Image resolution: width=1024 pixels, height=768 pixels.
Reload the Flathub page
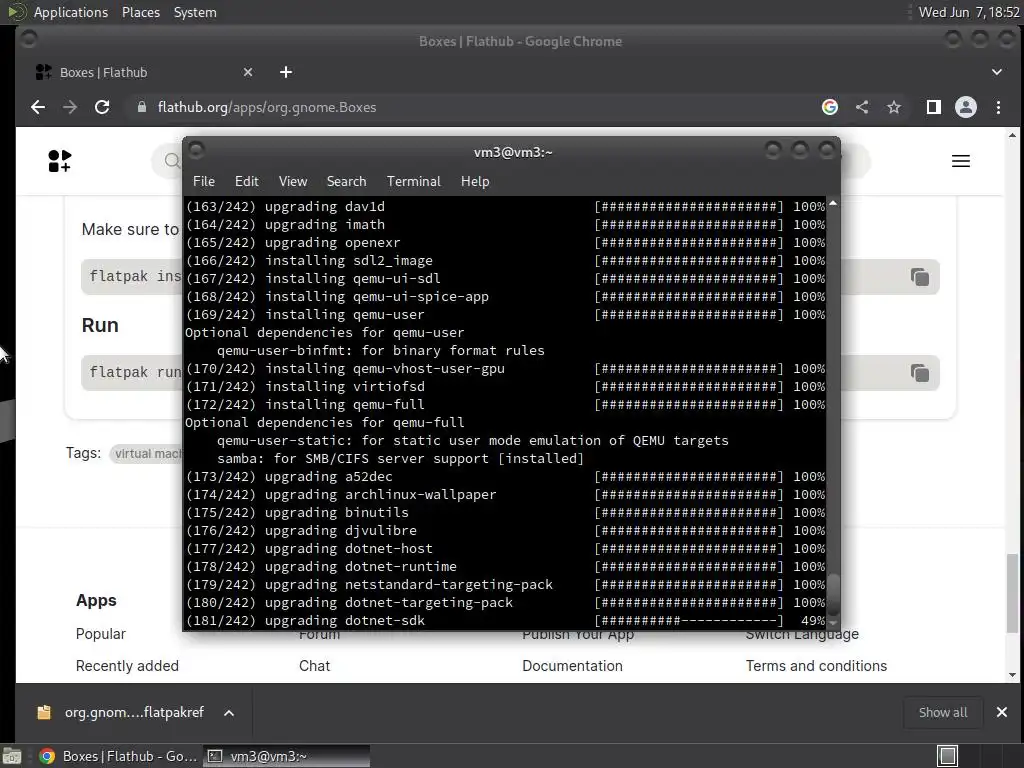pyautogui.click(x=102, y=107)
